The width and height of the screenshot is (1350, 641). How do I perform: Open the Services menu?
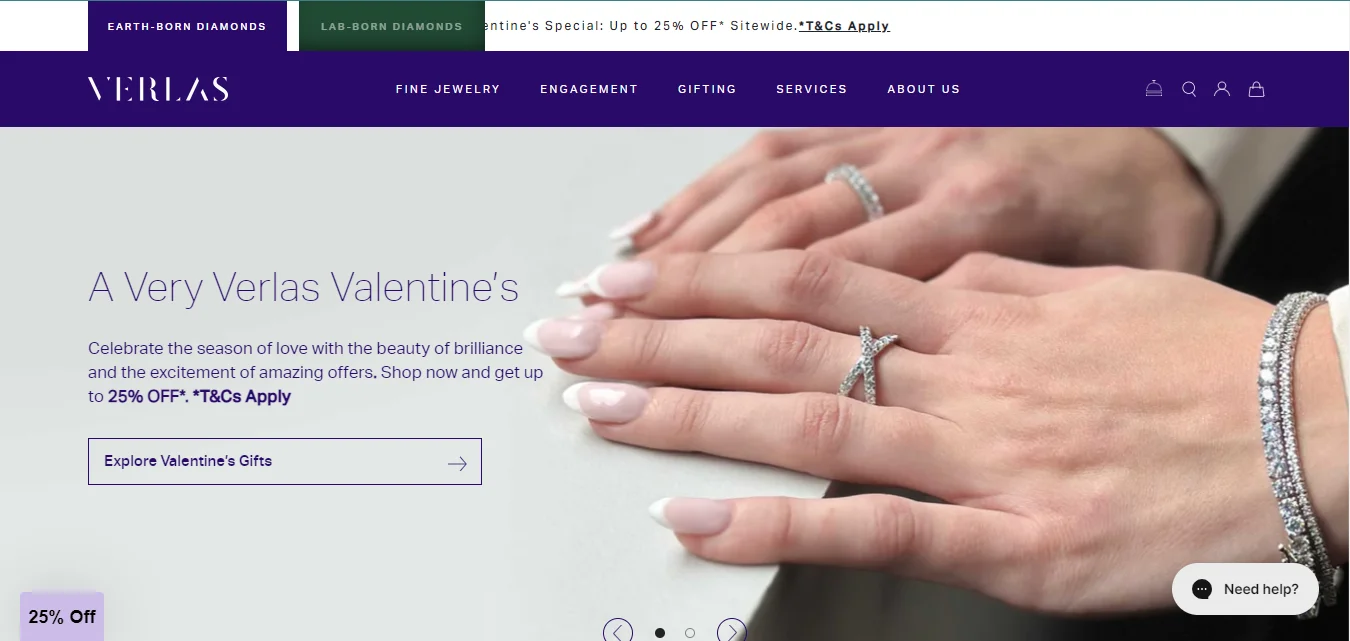tap(812, 89)
